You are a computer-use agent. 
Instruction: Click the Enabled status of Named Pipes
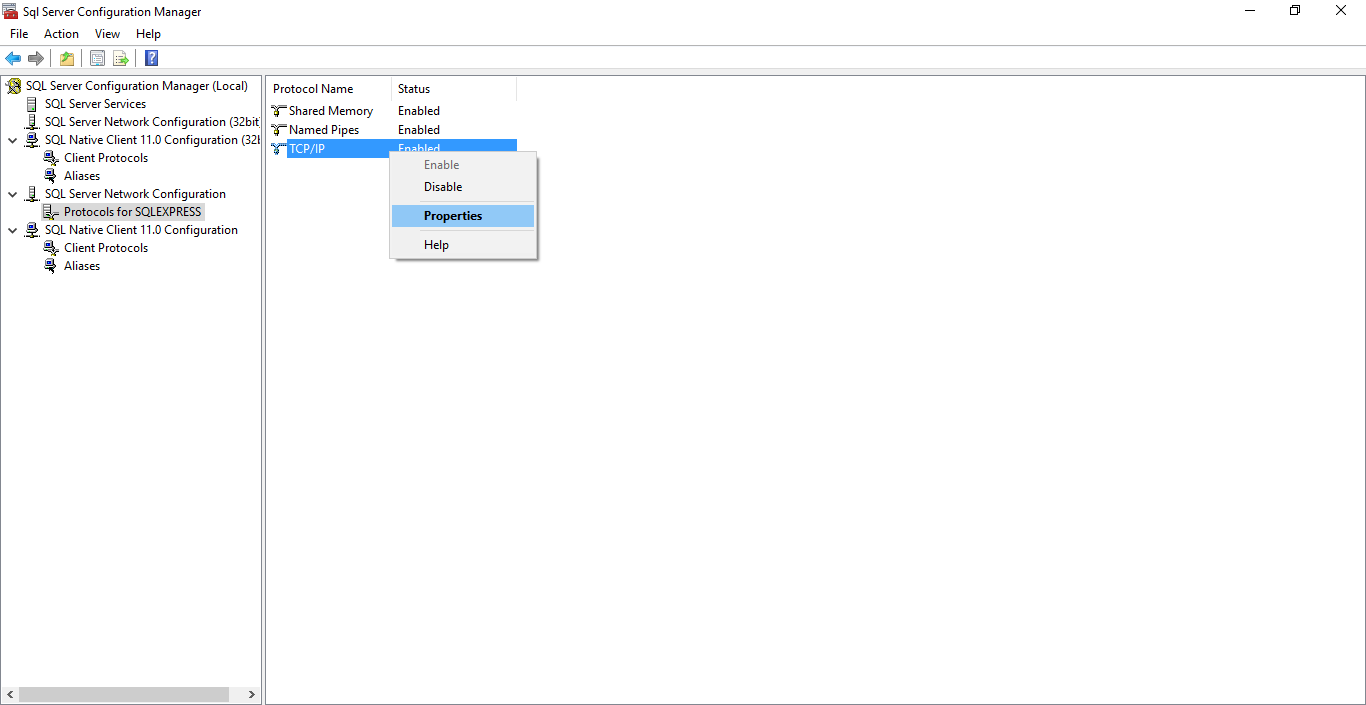pos(419,130)
